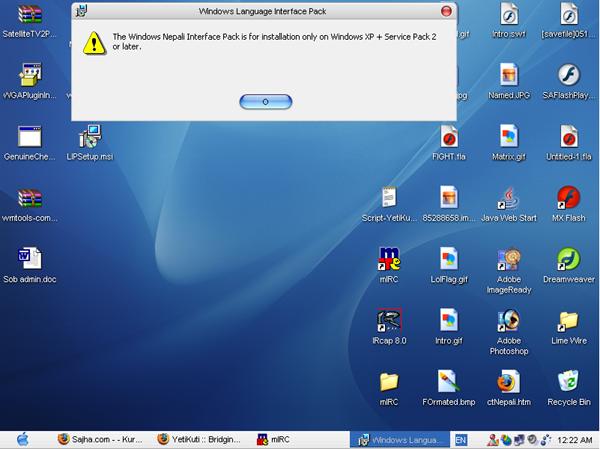
Task: Close the Windows Language Interface Pack dialog
Action: pyautogui.click(x=445, y=12)
